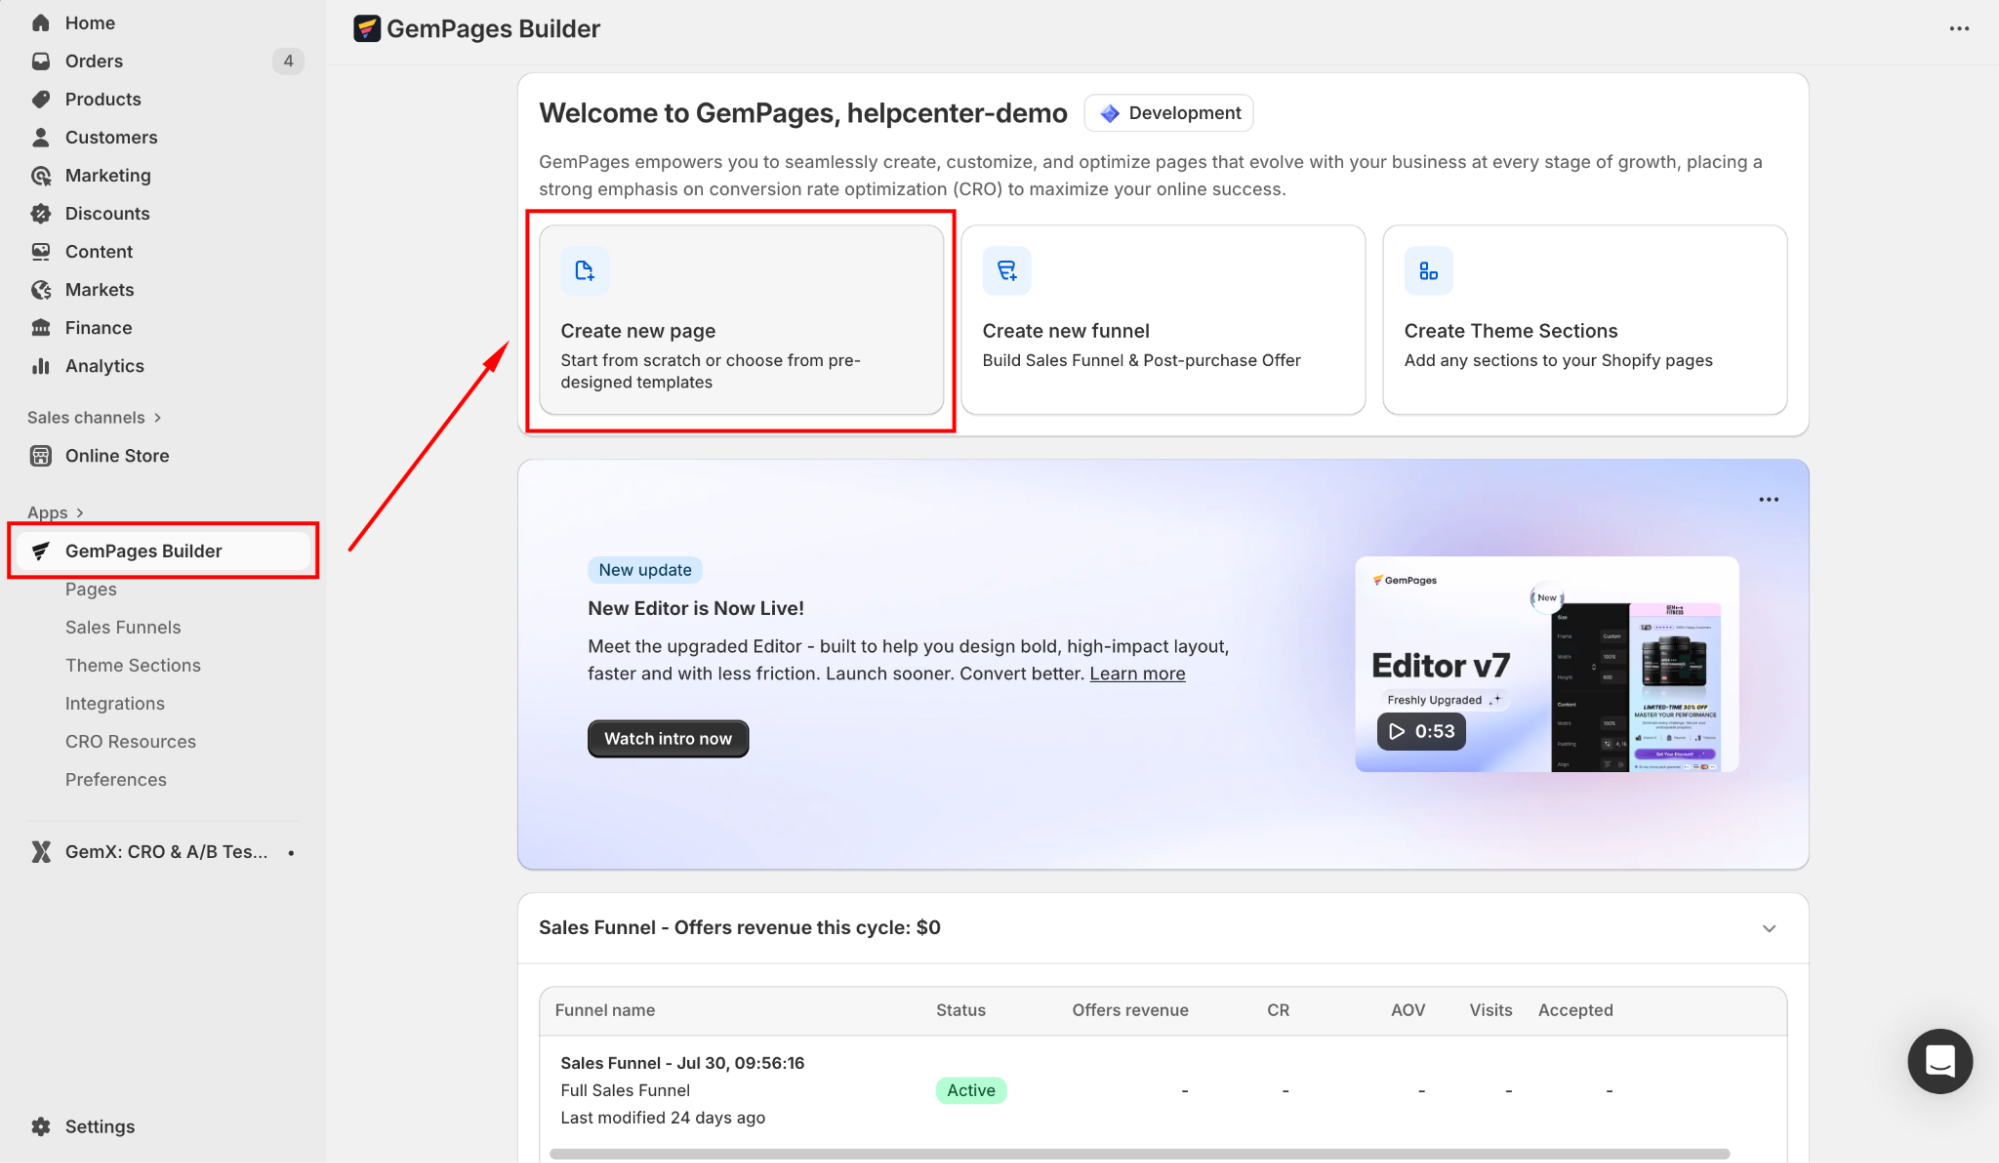The width and height of the screenshot is (1999, 1163).
Task: Click the Create new page document icon
Action: [x=584, y=270]
